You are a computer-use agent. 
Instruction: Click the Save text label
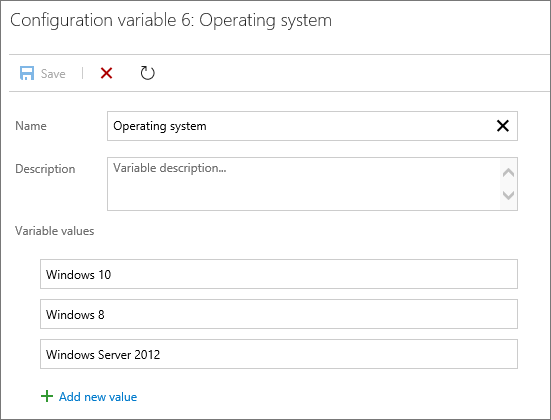(x=53, y=74)
